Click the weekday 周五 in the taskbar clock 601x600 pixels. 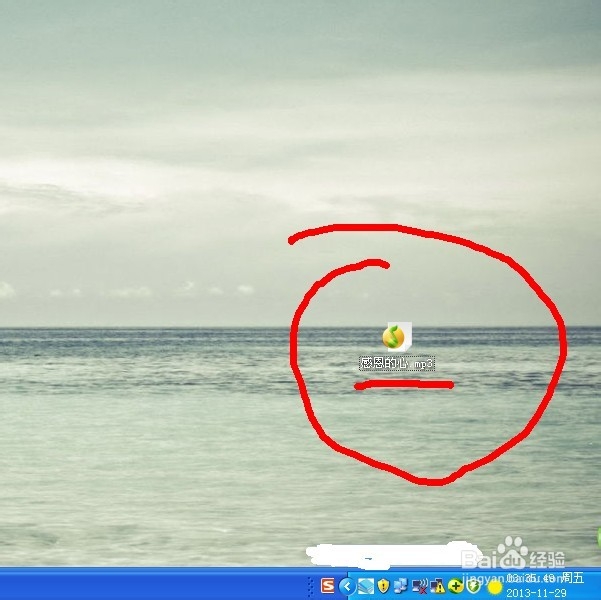pos(572,578)
